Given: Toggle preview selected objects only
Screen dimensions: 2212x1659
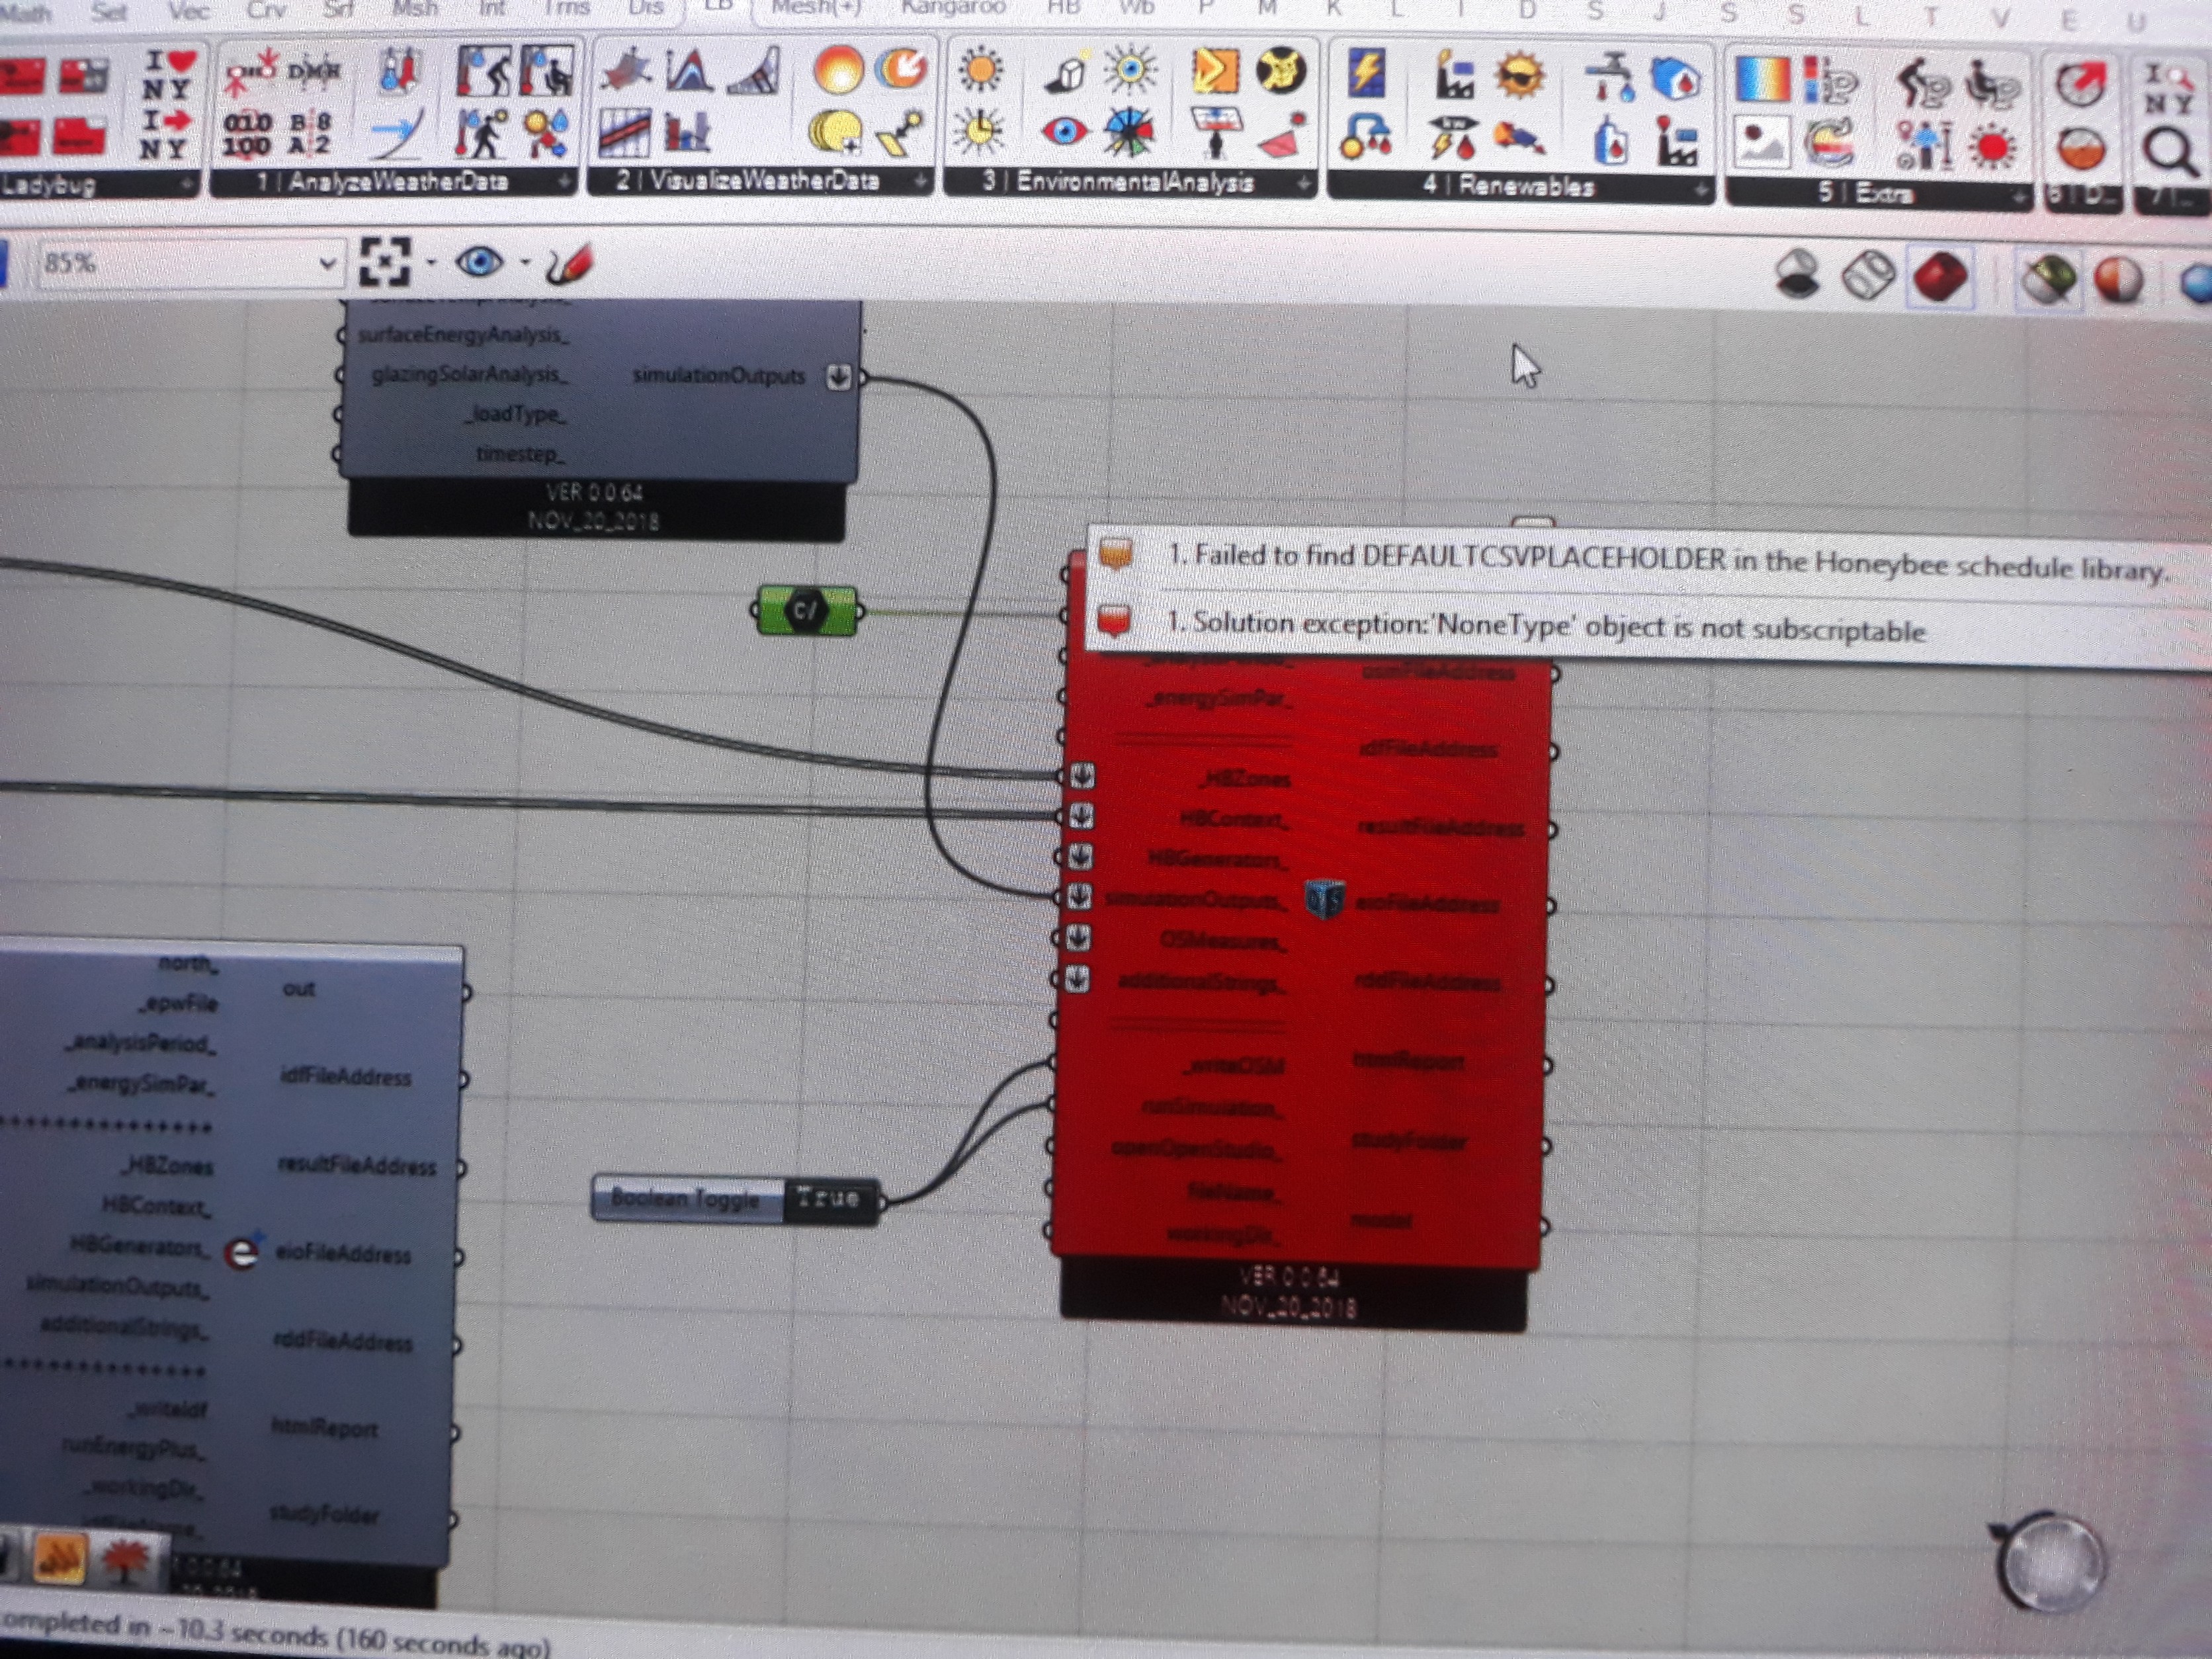Looking at the screenshot, I should tap(2048, 279).
